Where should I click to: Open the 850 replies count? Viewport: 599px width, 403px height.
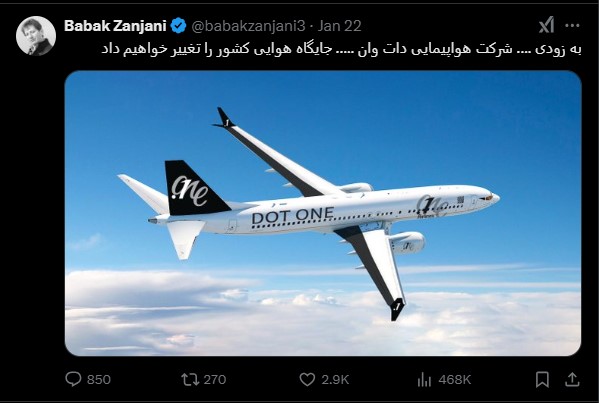(x=99, y=379)
